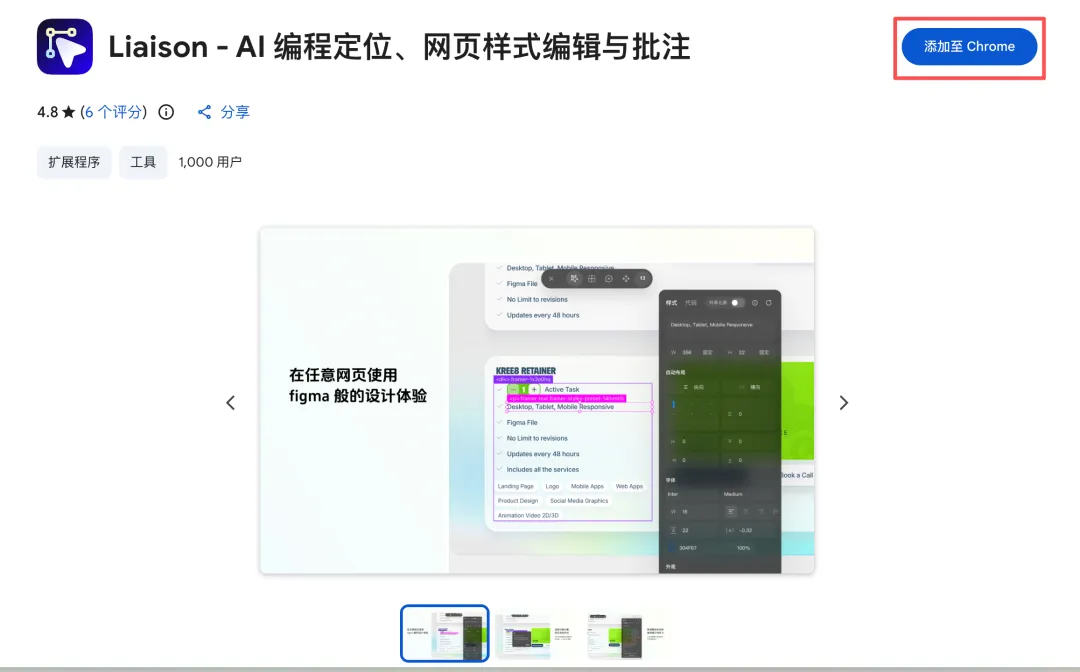Click the 1,000 用户 user count text
The width and height of the screenshot is (1080, 672).
point(210,162)
